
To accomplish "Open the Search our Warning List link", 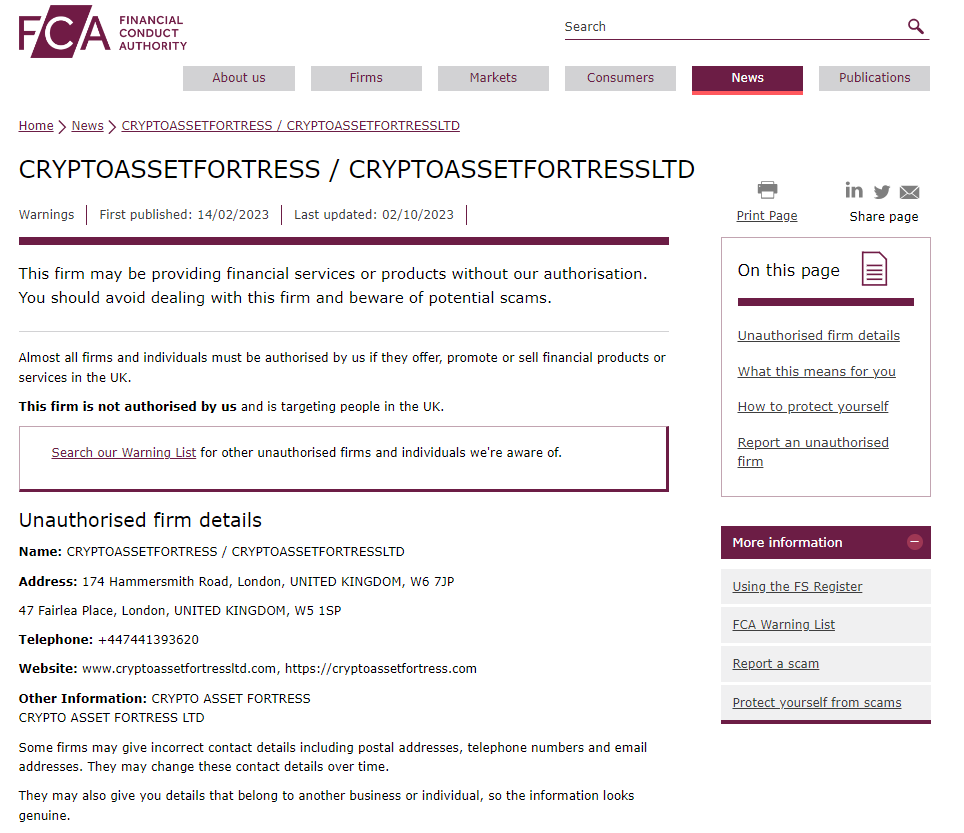I will click(x=124, y=453).
